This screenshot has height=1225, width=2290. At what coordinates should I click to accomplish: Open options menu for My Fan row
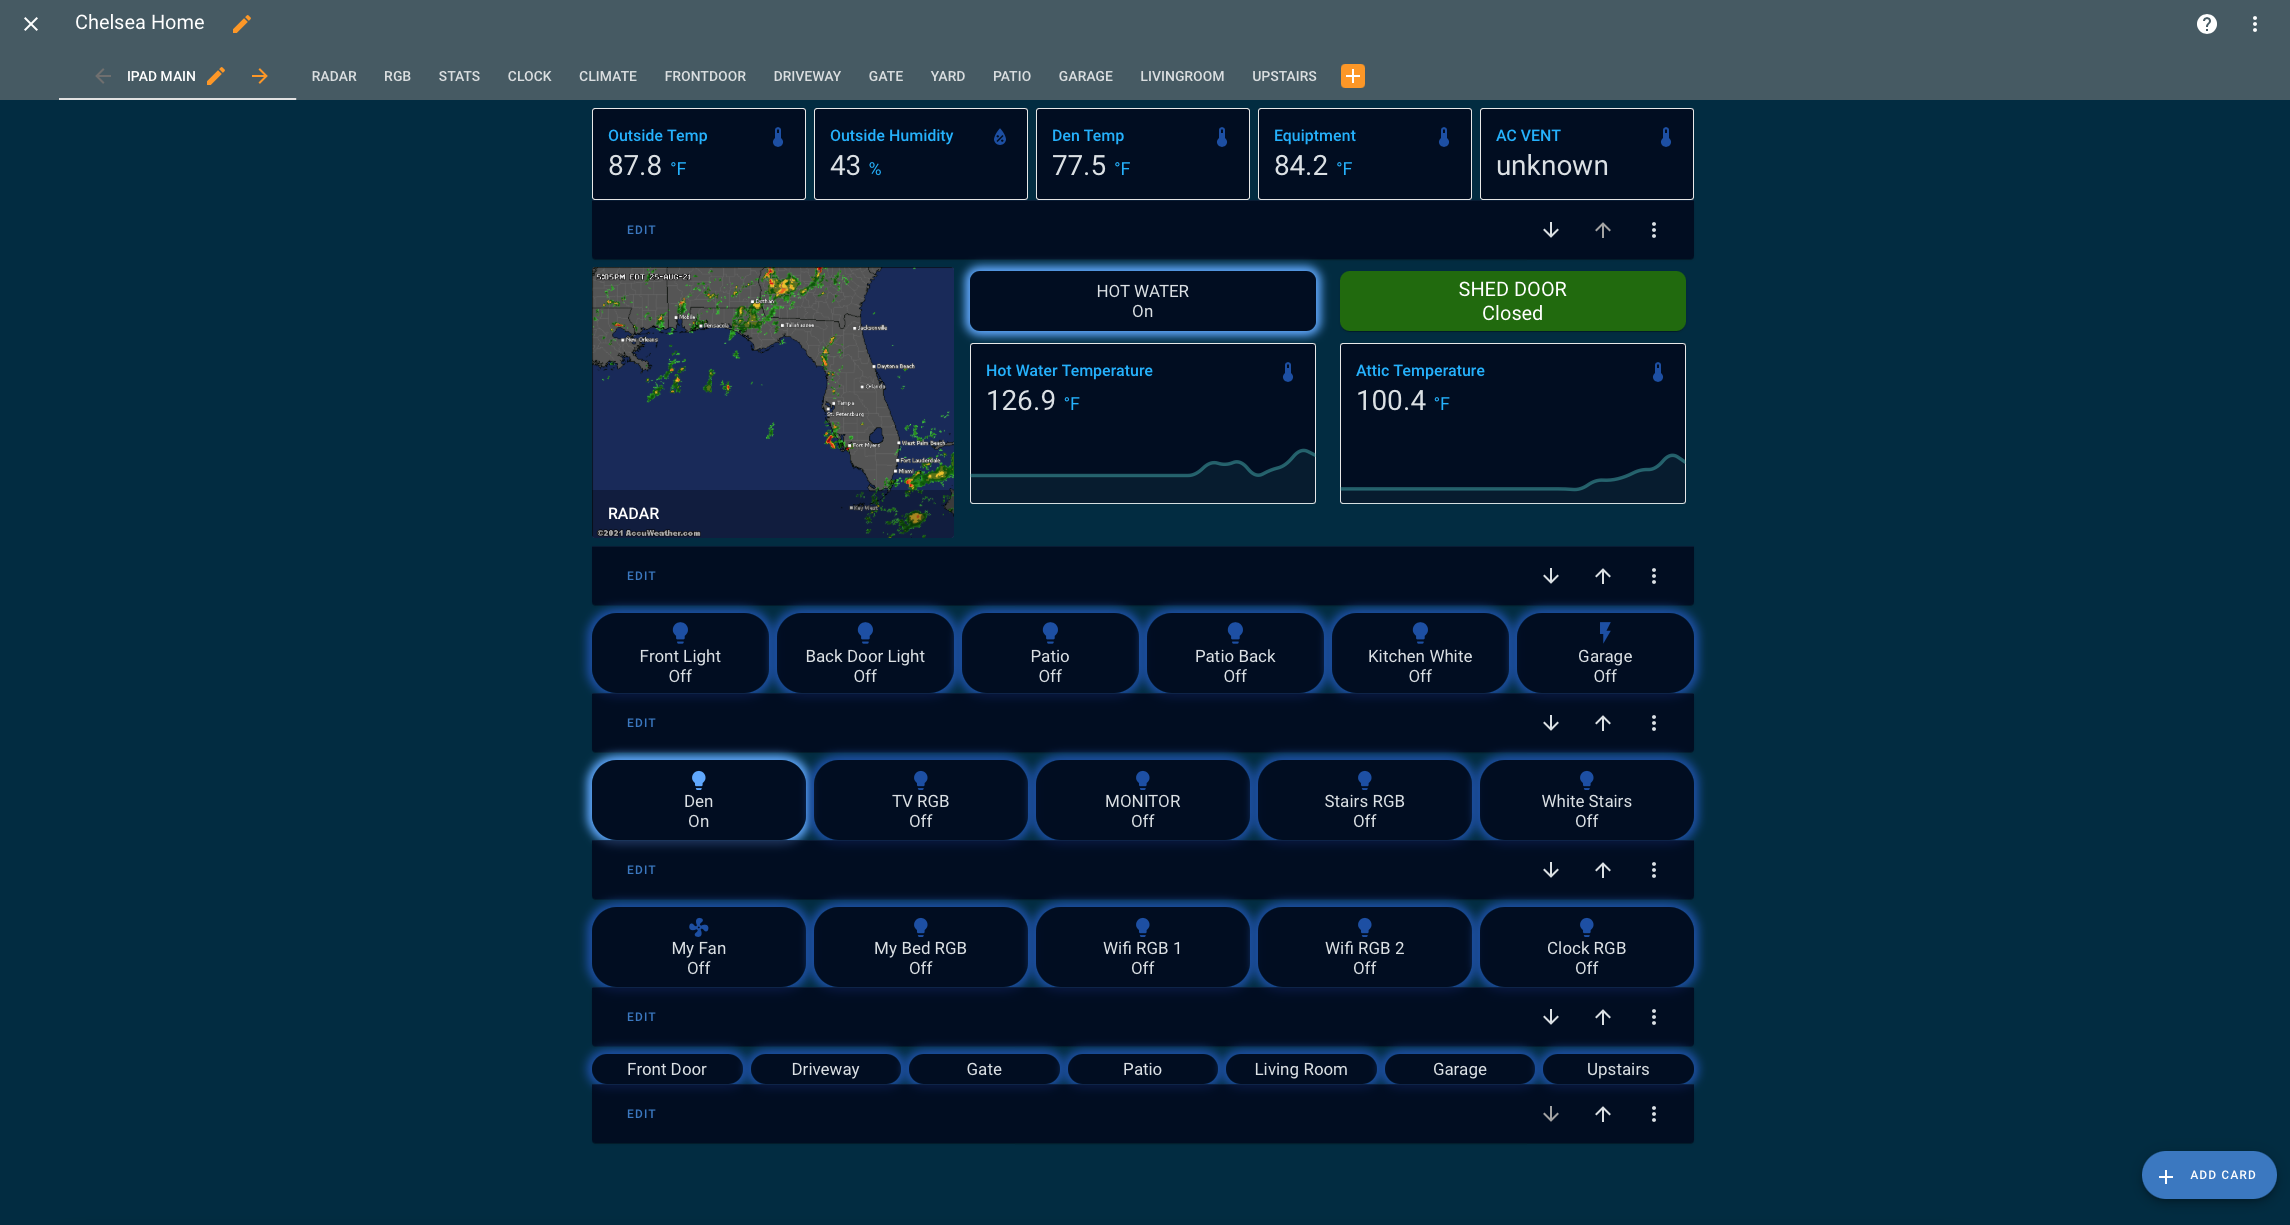tap(1653, 1017)
